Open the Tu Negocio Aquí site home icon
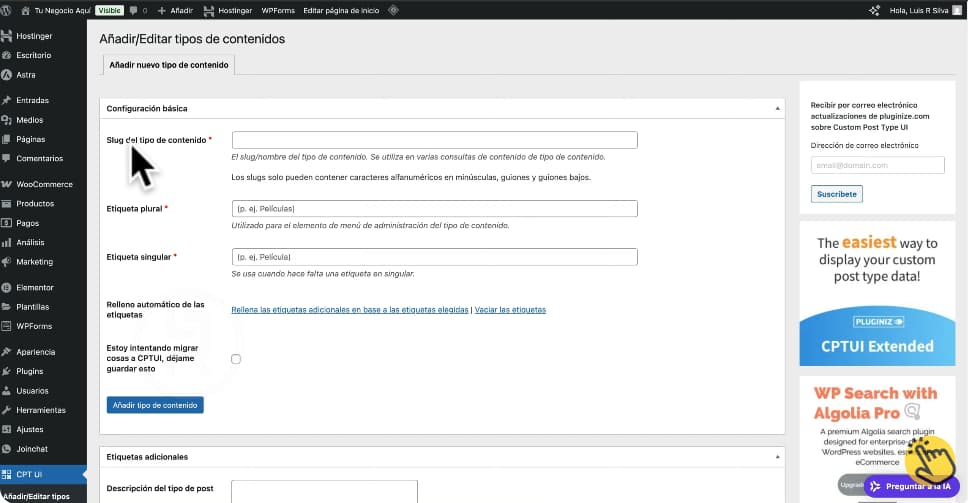968x503 pixels. click(25, 10)
